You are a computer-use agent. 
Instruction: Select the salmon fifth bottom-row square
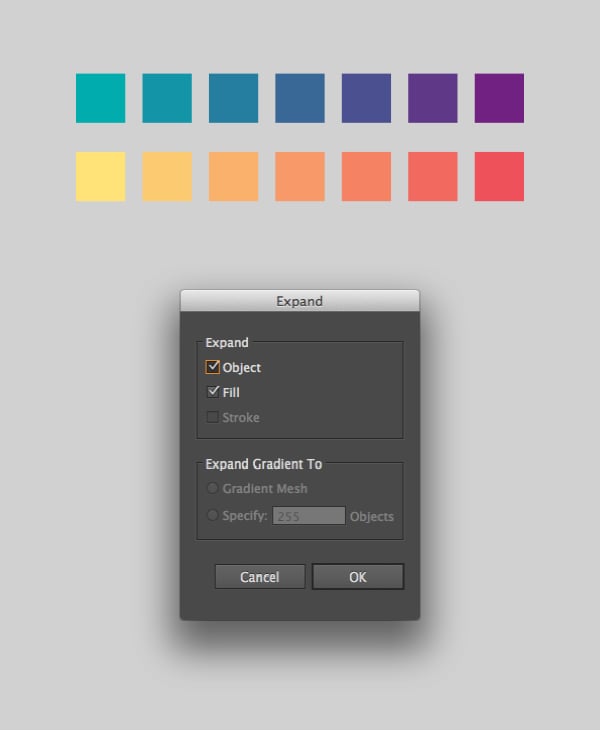coord(366,177)
